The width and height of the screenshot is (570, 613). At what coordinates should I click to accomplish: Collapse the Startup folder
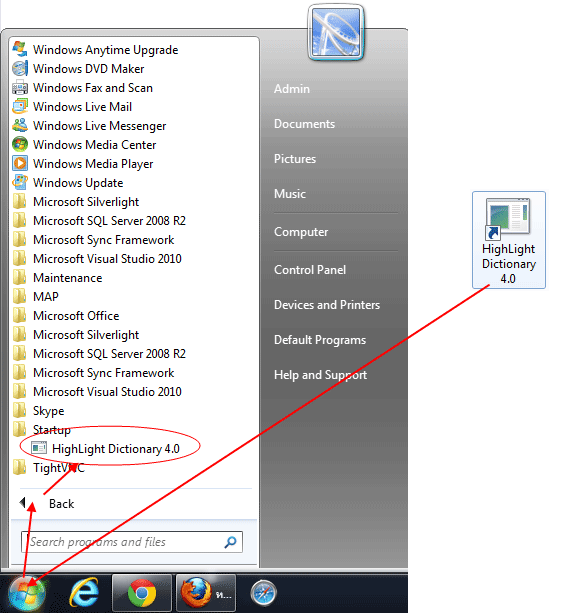51,430
